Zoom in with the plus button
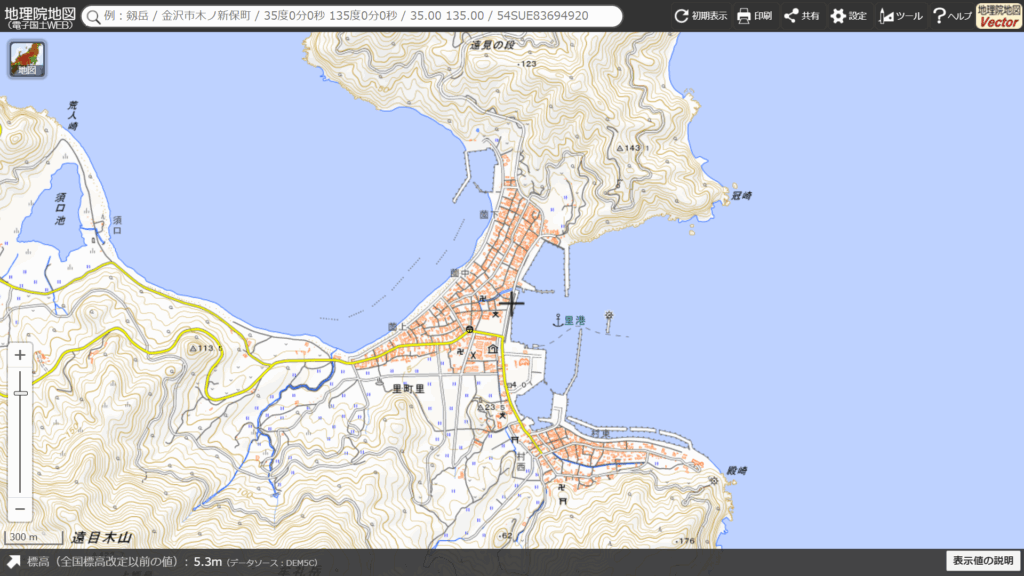Viewport: 1024px width, 576px height. point(20,355)
